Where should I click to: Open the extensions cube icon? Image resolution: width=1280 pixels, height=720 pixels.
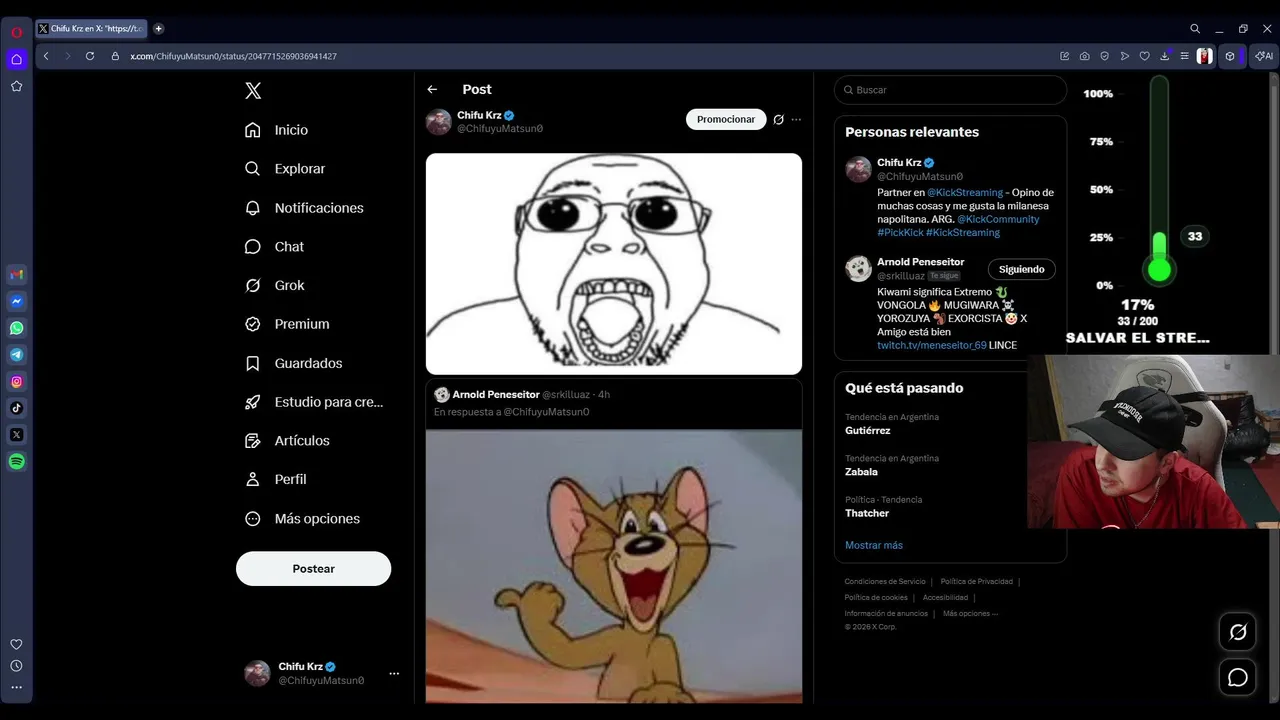[1231, 56]
